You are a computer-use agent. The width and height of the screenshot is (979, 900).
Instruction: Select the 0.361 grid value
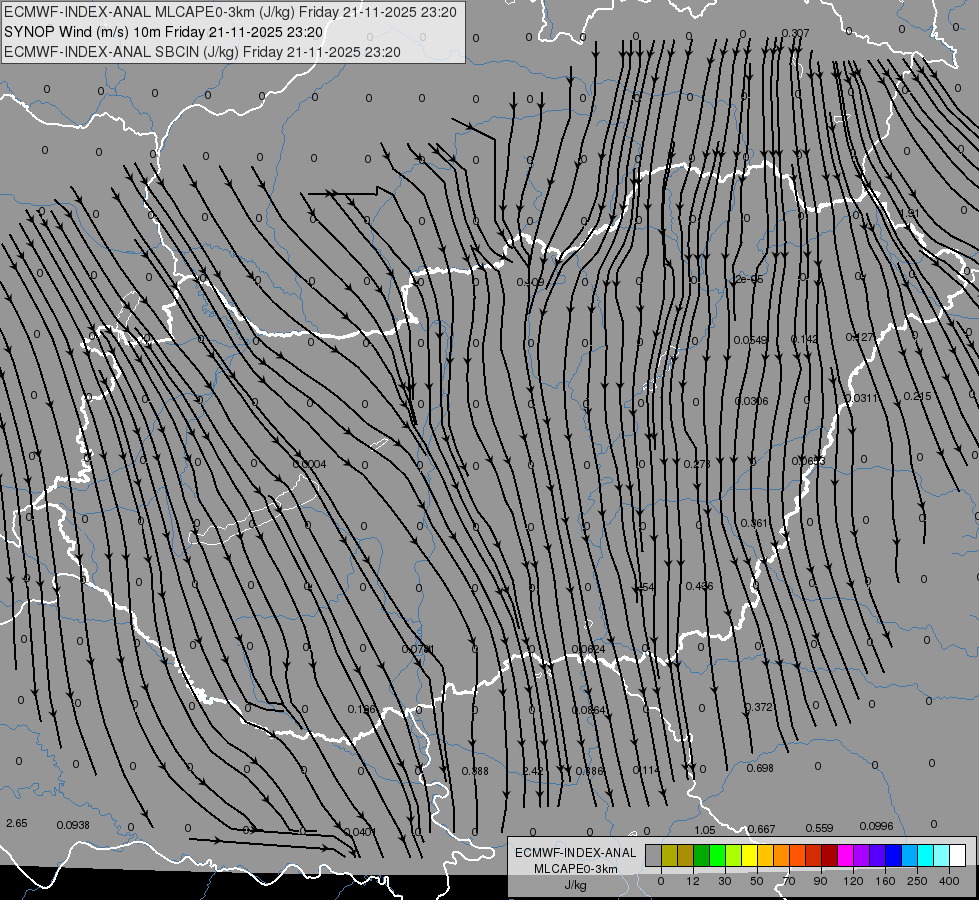pos(754,523)
